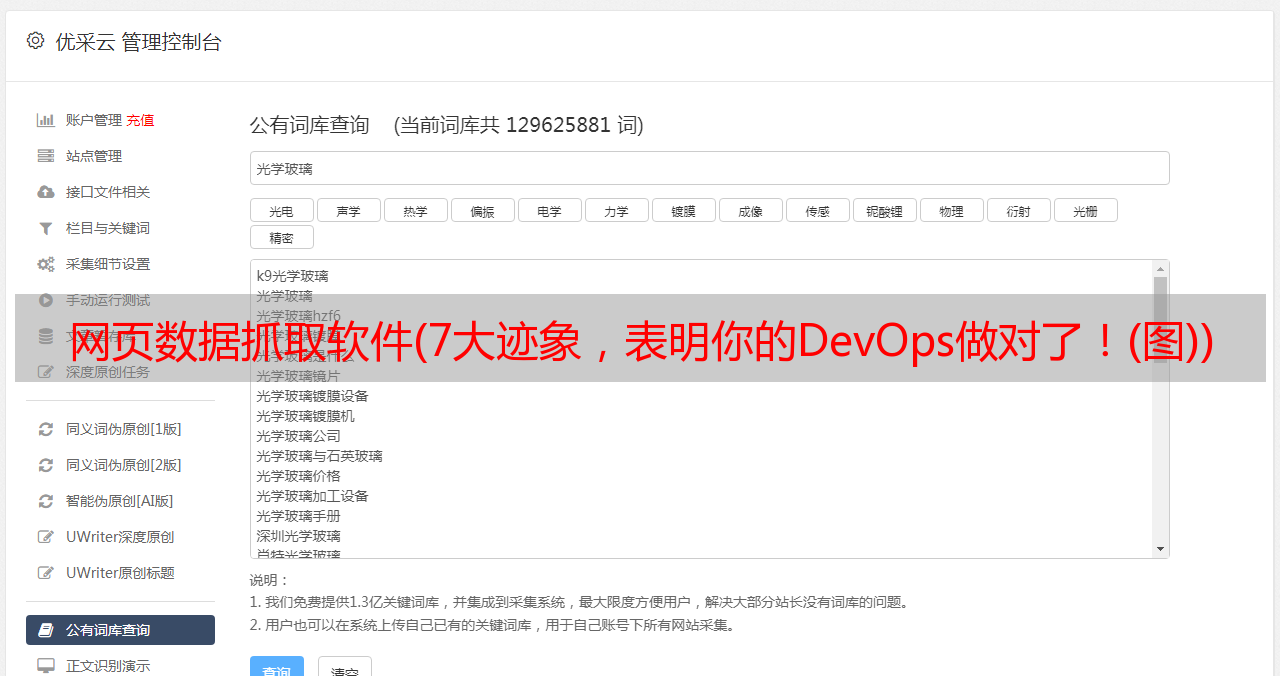Click the results list scrollbar down arrow
This screenshot has height=676, width=1280.
point(1160,549)
